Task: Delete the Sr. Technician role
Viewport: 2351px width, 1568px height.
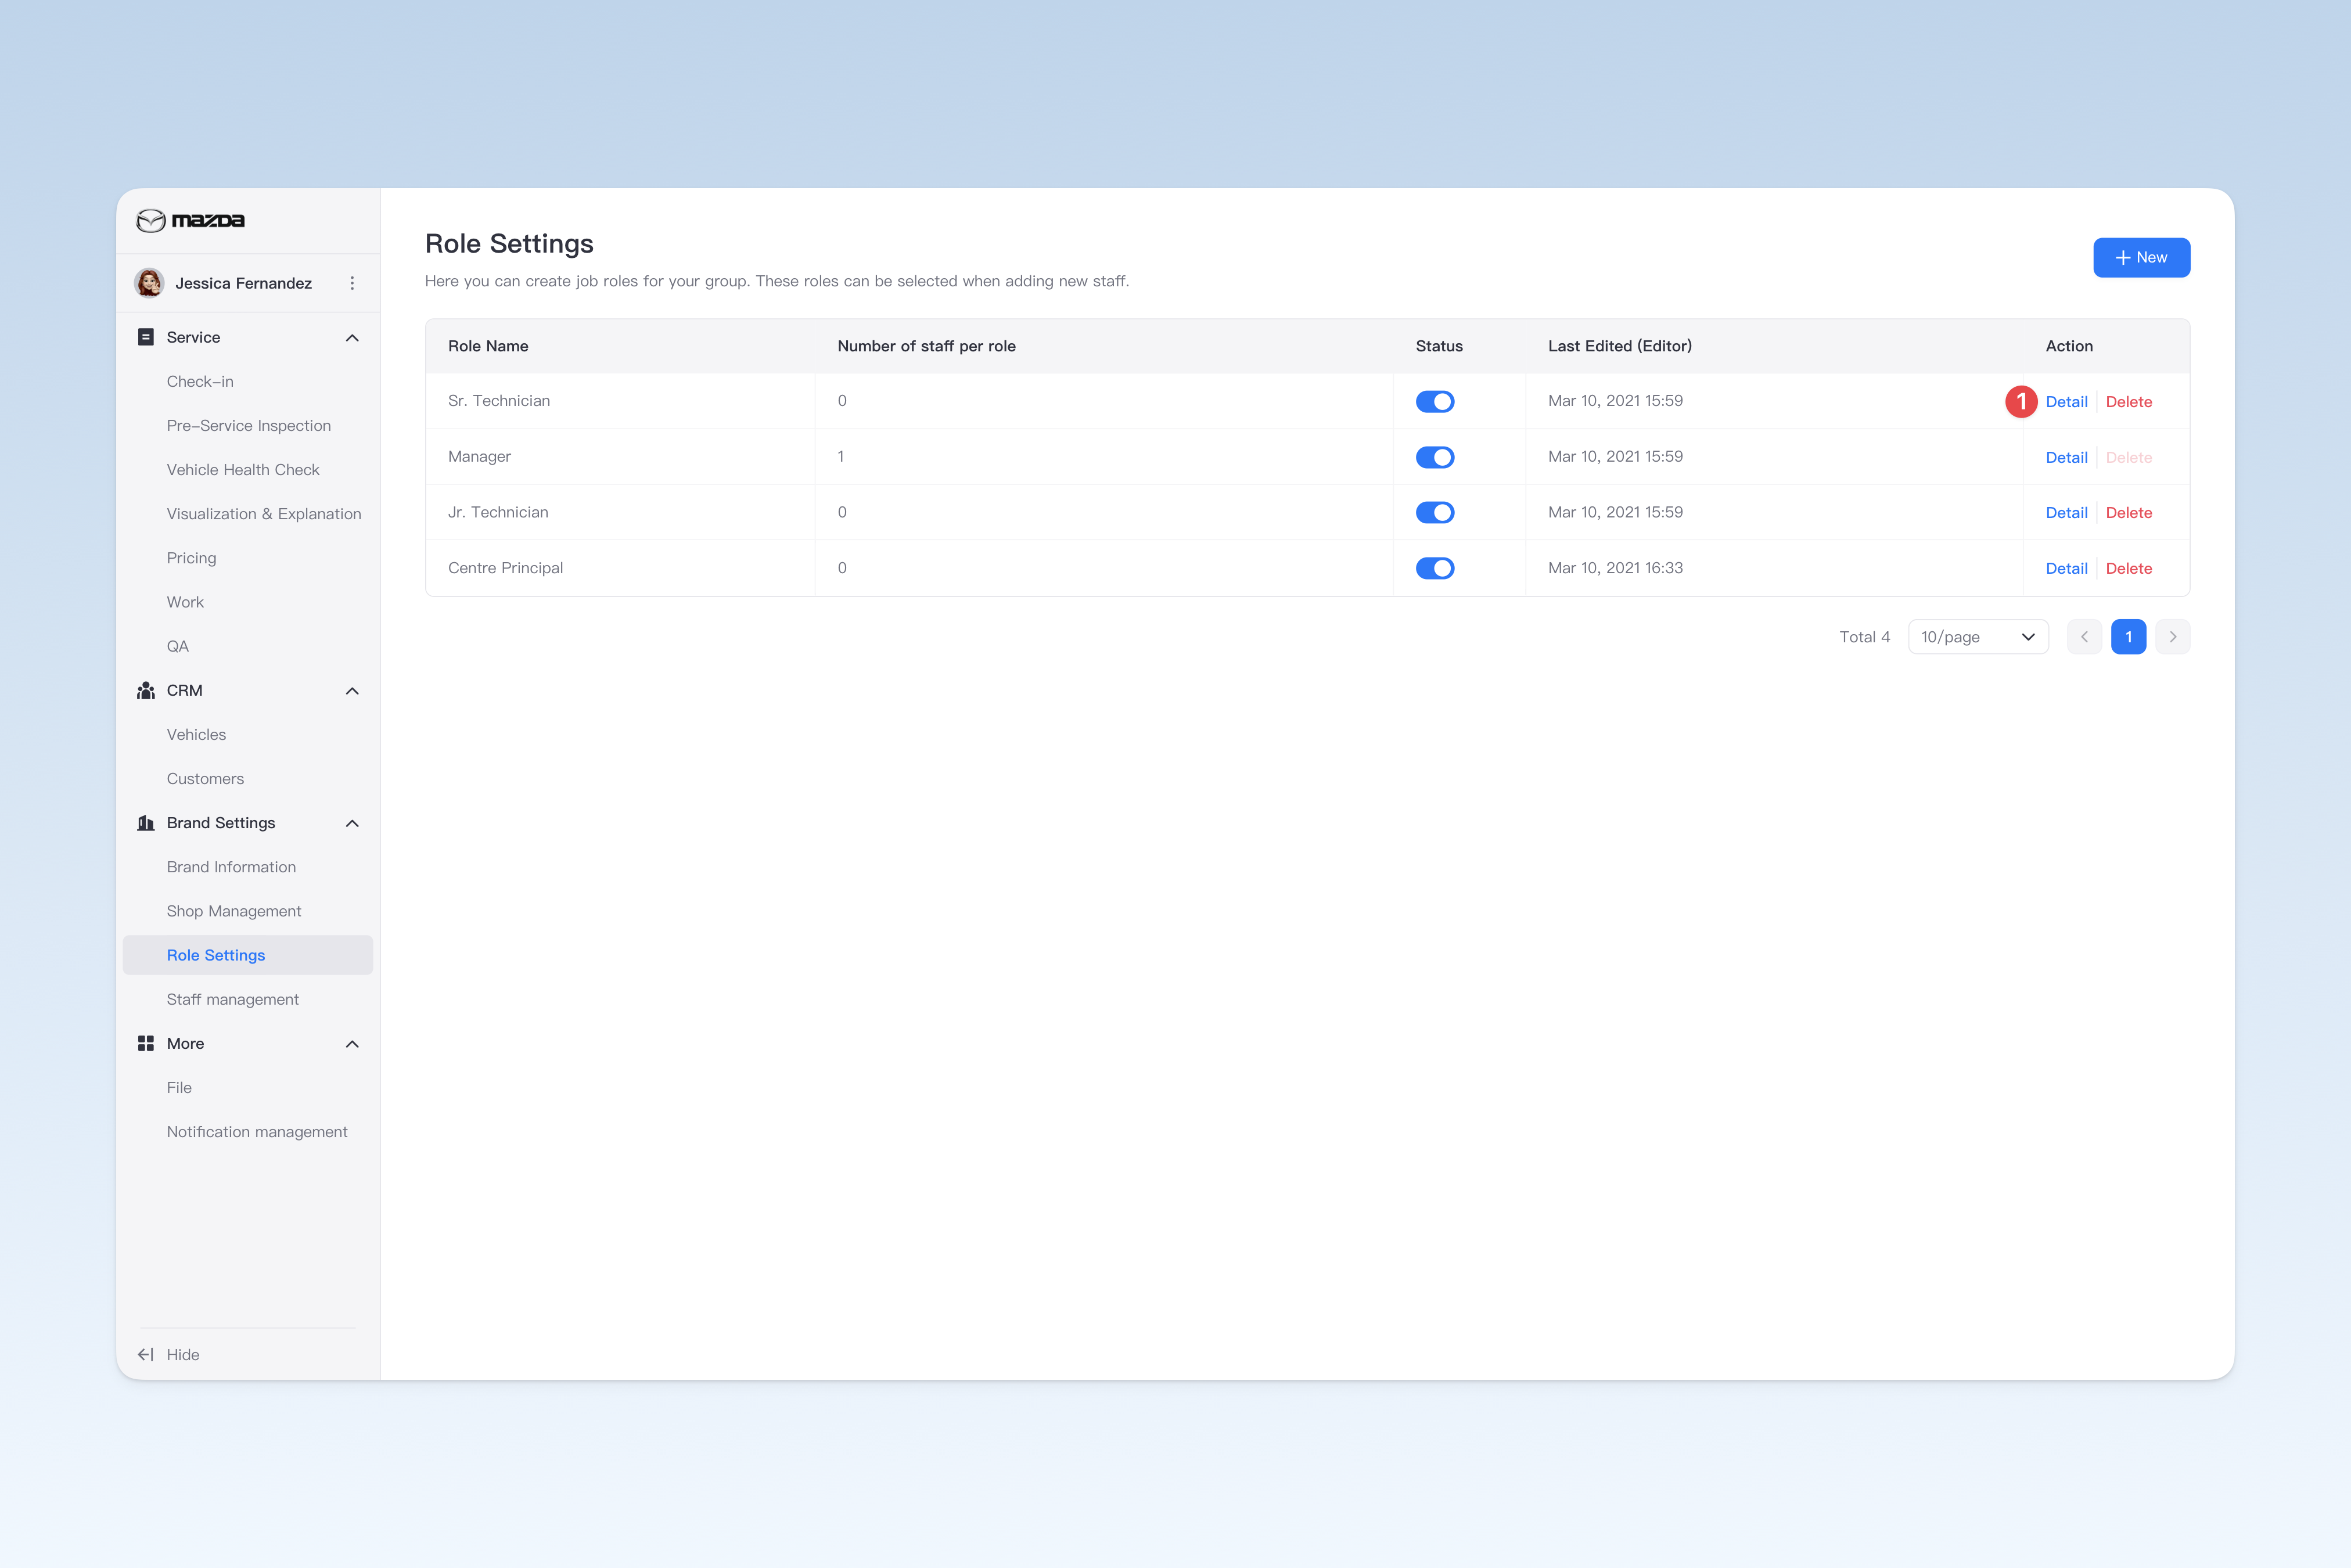Action: [2128, 401]
